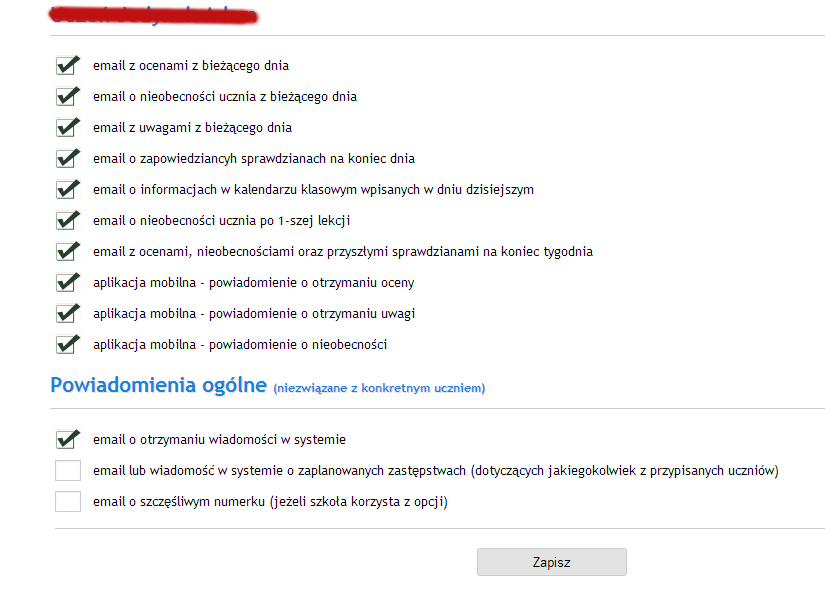Image resolution: width=825 pixels, height=595 pixels.
Task: Uncheck aplikacja mobilna powiadomienie o otrzymaniu uwagi
Action: pyautogui.click(x=68, y=314)
